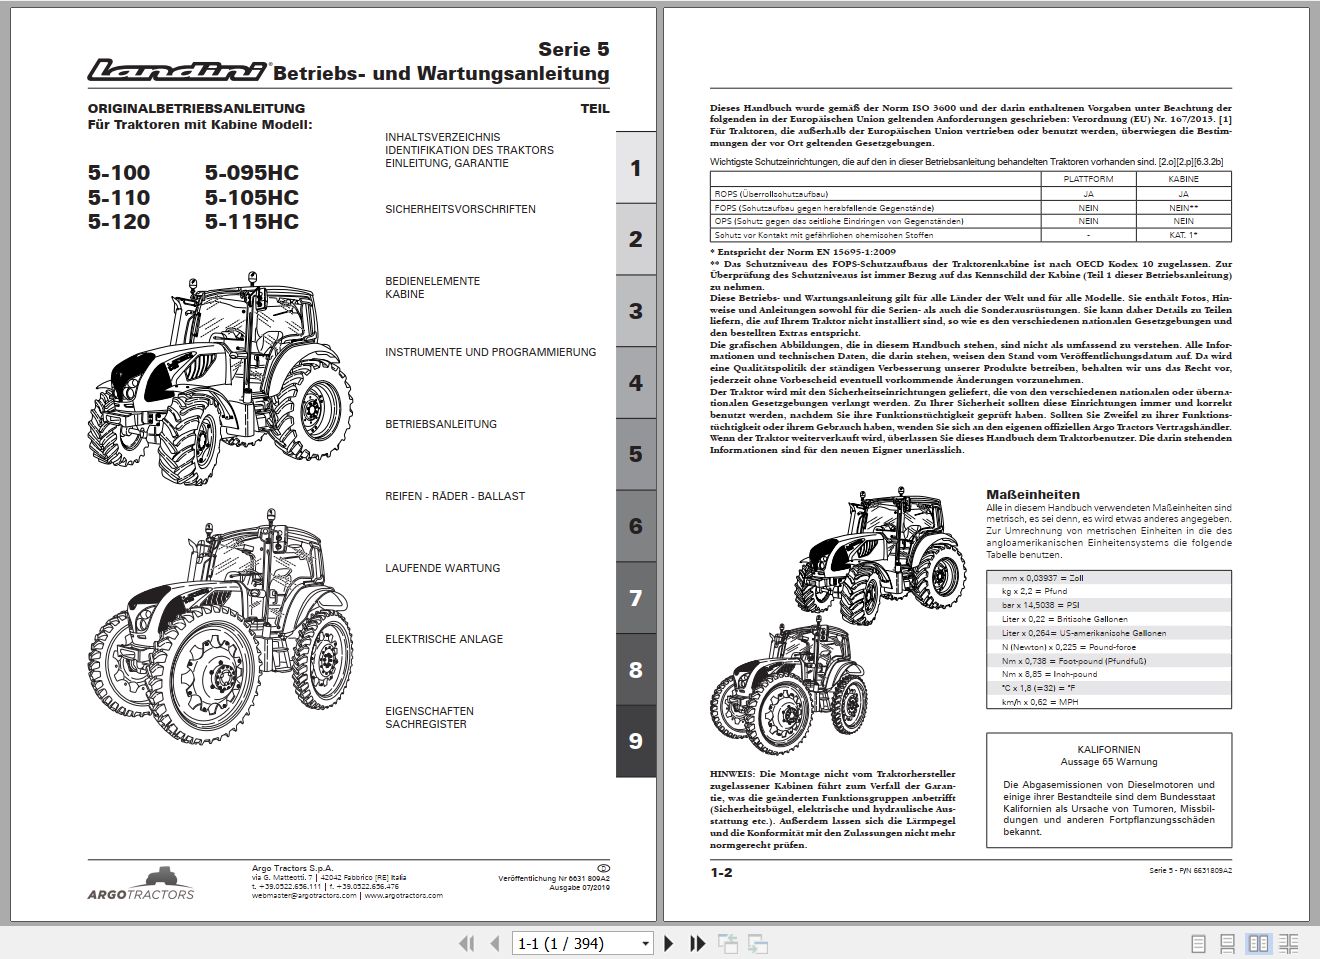This screenshot has height=959, width=1320.
Task: Click the BETRIEBSANLEITUNG entry
Action: click(x=441, y=424)
